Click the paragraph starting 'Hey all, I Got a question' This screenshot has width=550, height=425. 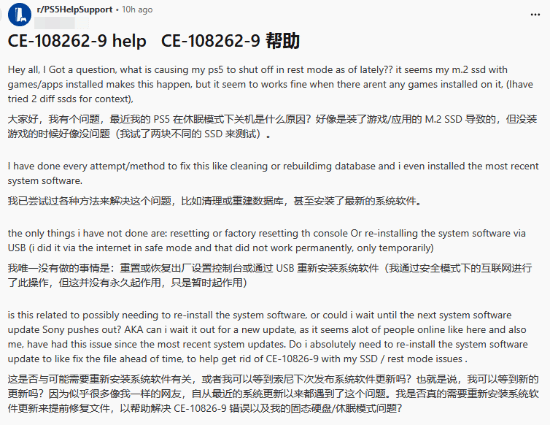tap(270, 84)
